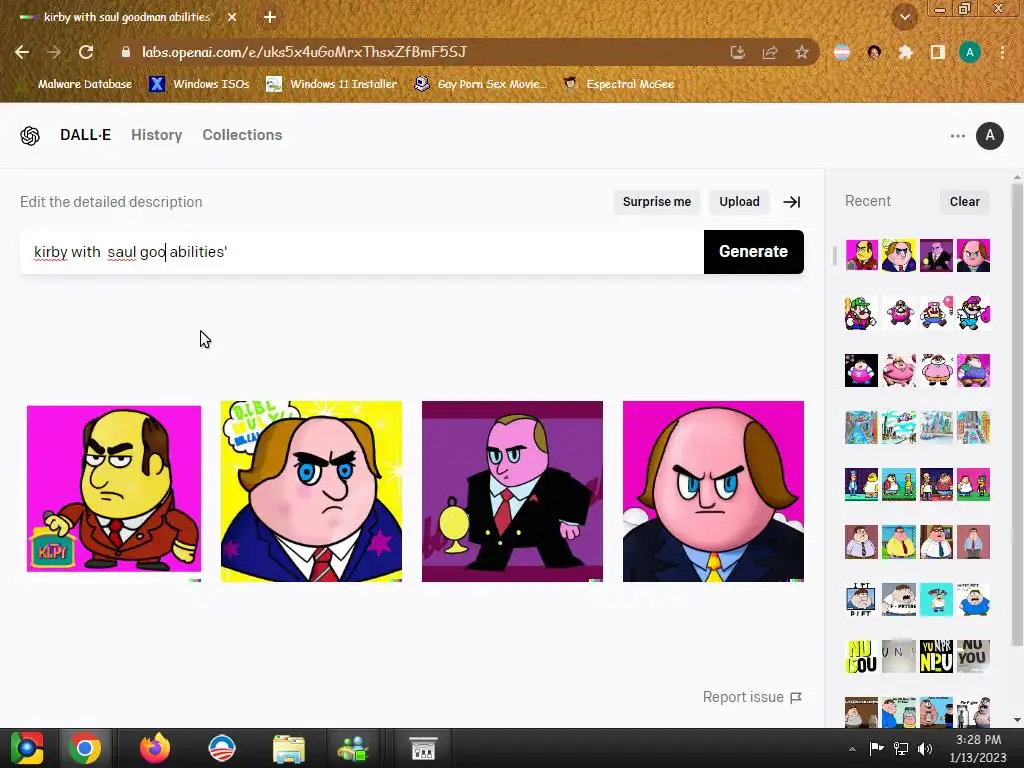Click the padlock site info icon
Screen dimensions: 1024x768
point(126,52)
